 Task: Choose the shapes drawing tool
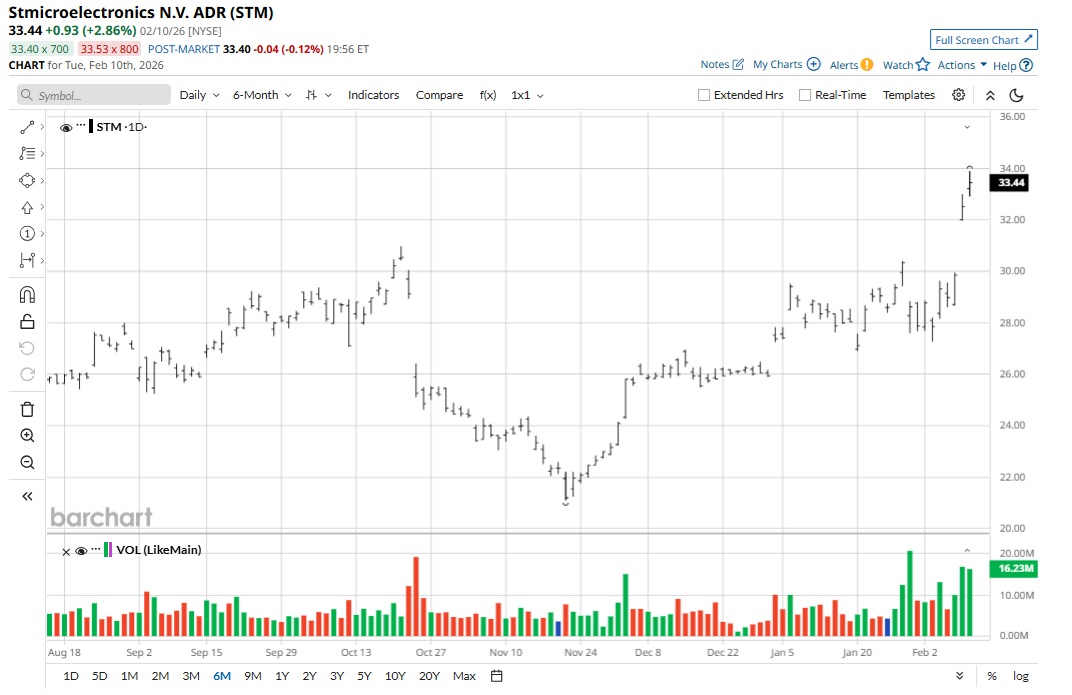pyautogui.click(x=27, y=180)
